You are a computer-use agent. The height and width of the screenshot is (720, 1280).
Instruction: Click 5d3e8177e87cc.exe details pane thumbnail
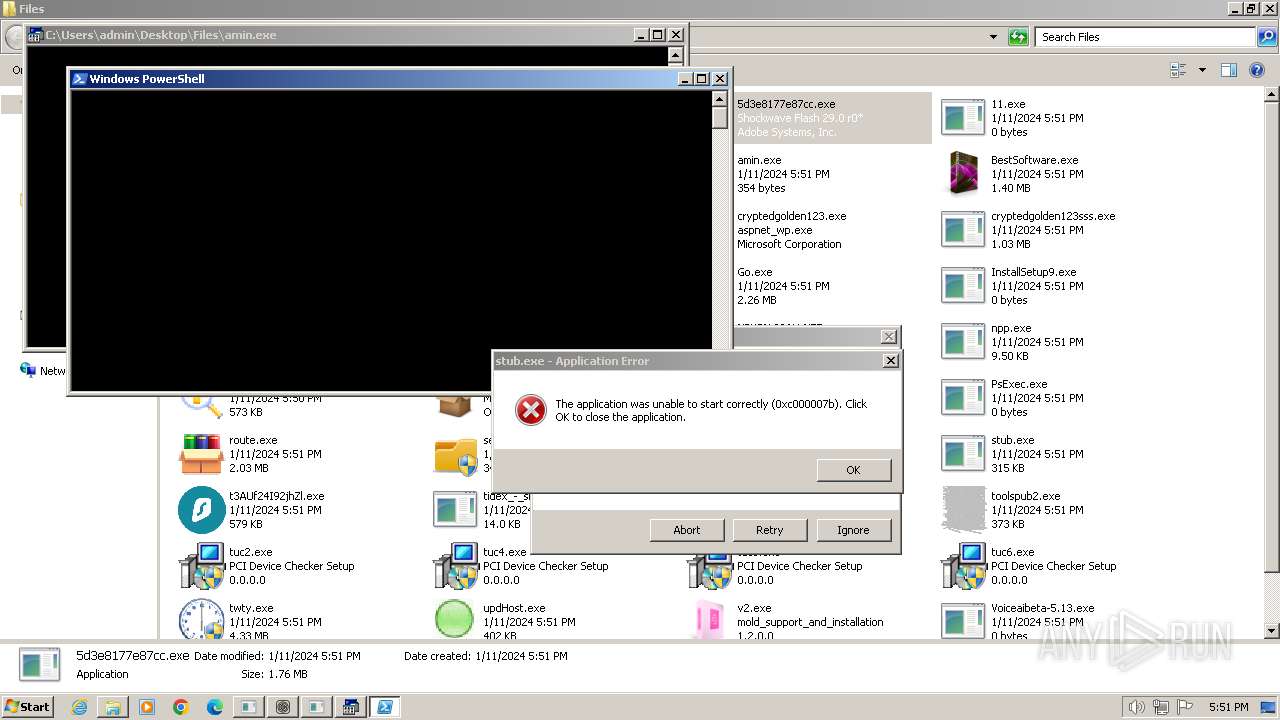(40, 665)
